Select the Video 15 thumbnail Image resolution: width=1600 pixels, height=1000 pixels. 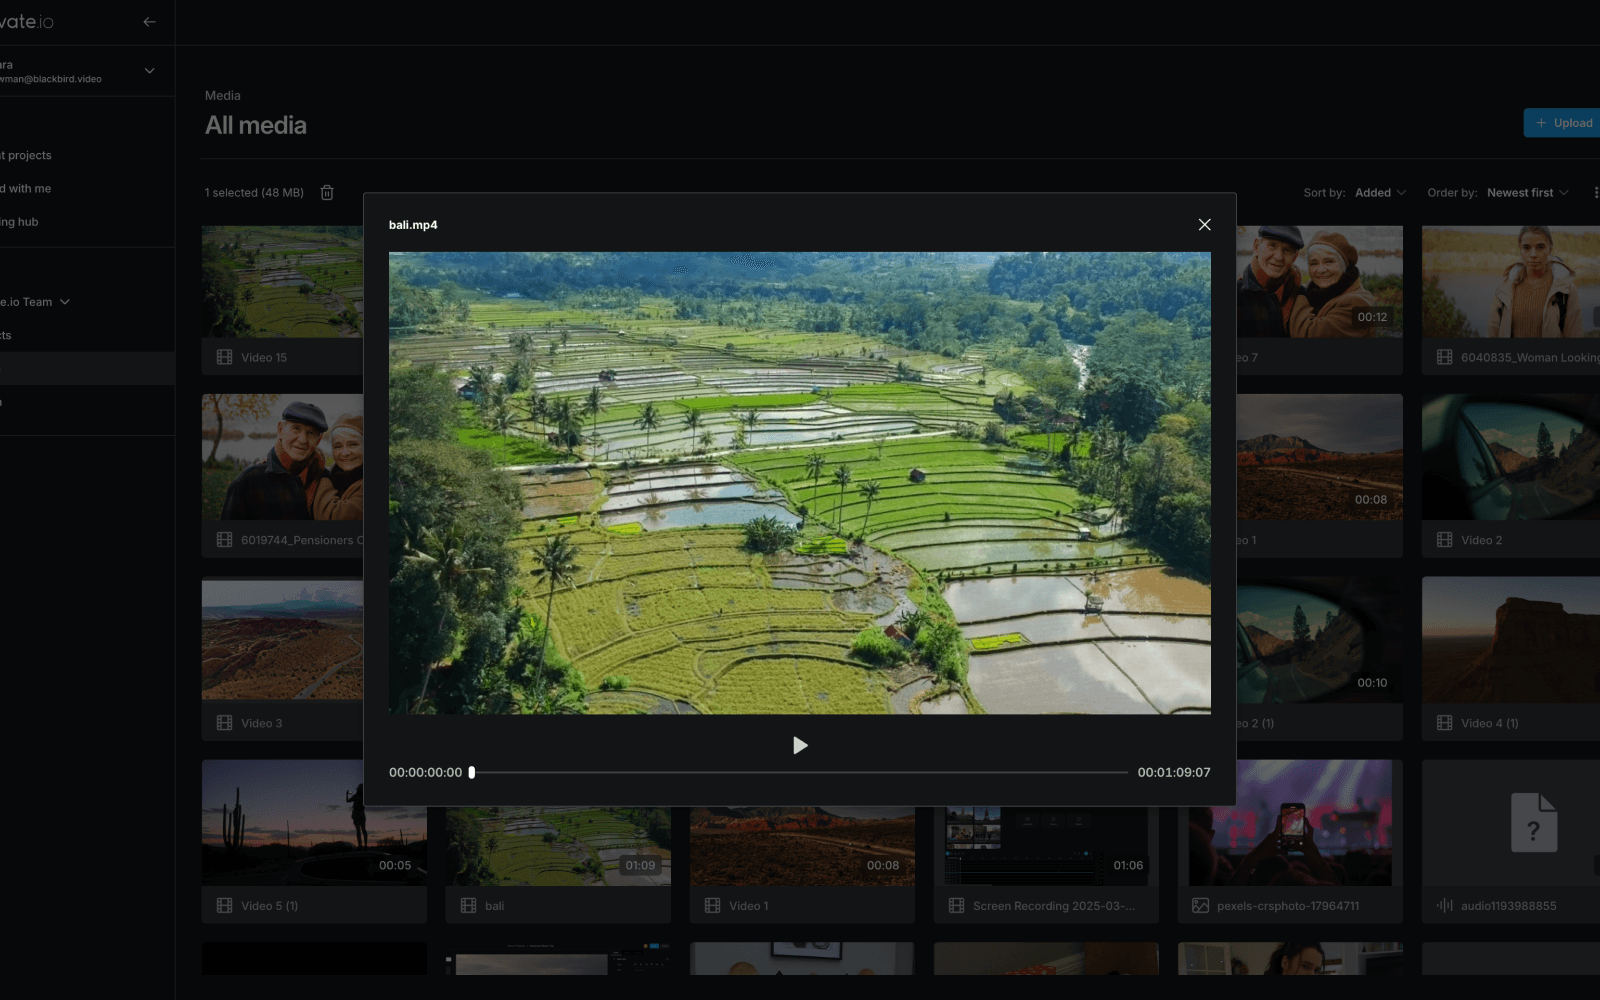point(282,281)
